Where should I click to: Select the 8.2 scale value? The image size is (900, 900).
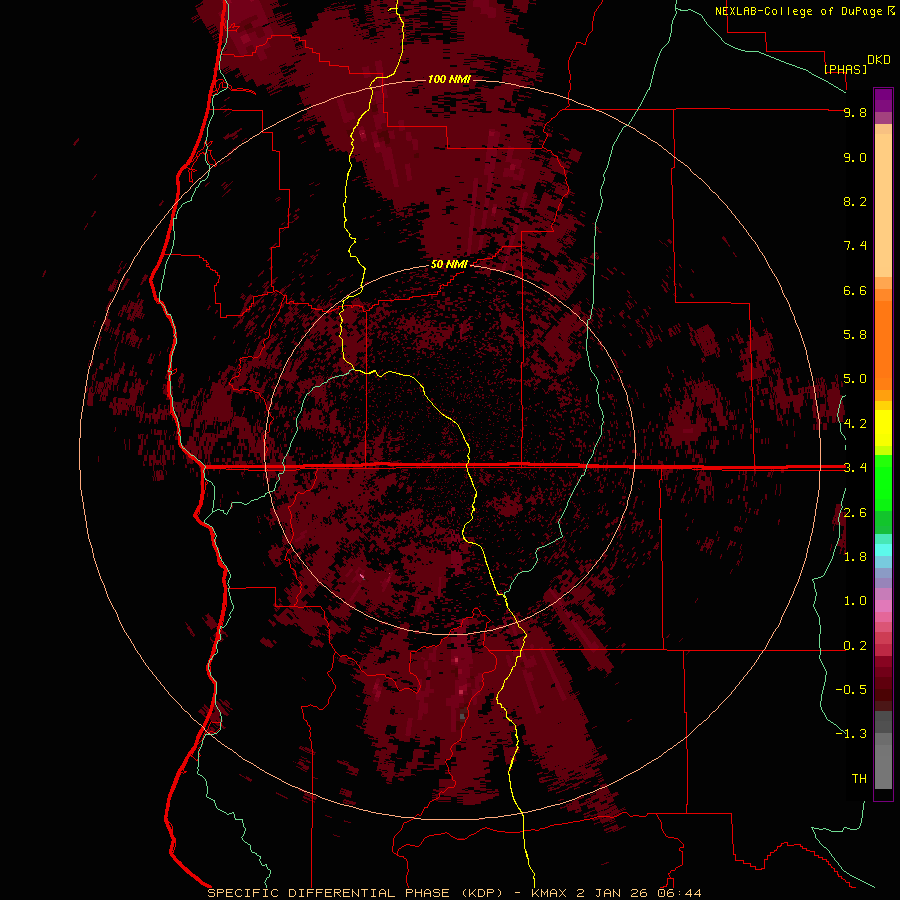click(x=855, y=201)
